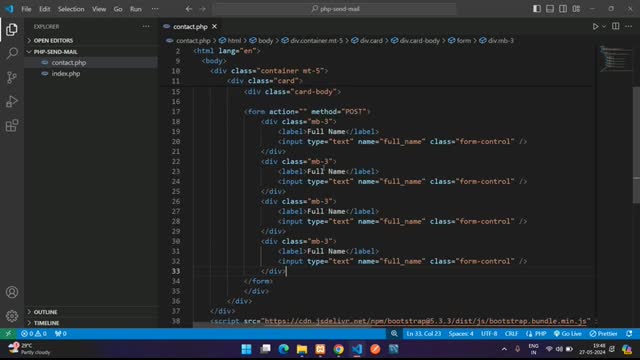Viewport: 640px width, 360px height.
Task: Click the VS Code logo icon
Action: (9, 9)
